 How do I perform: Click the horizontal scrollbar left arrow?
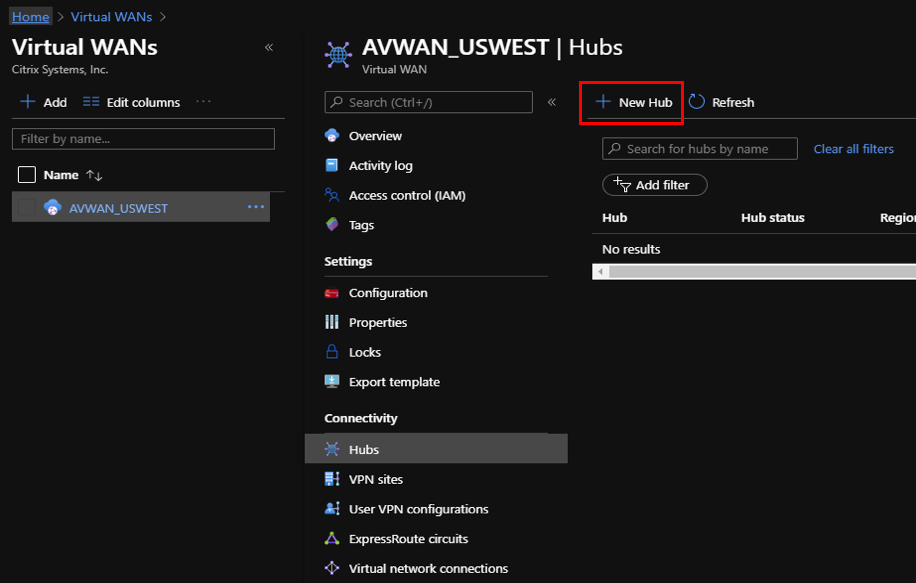pyautogui.click(x=600, y=272)
